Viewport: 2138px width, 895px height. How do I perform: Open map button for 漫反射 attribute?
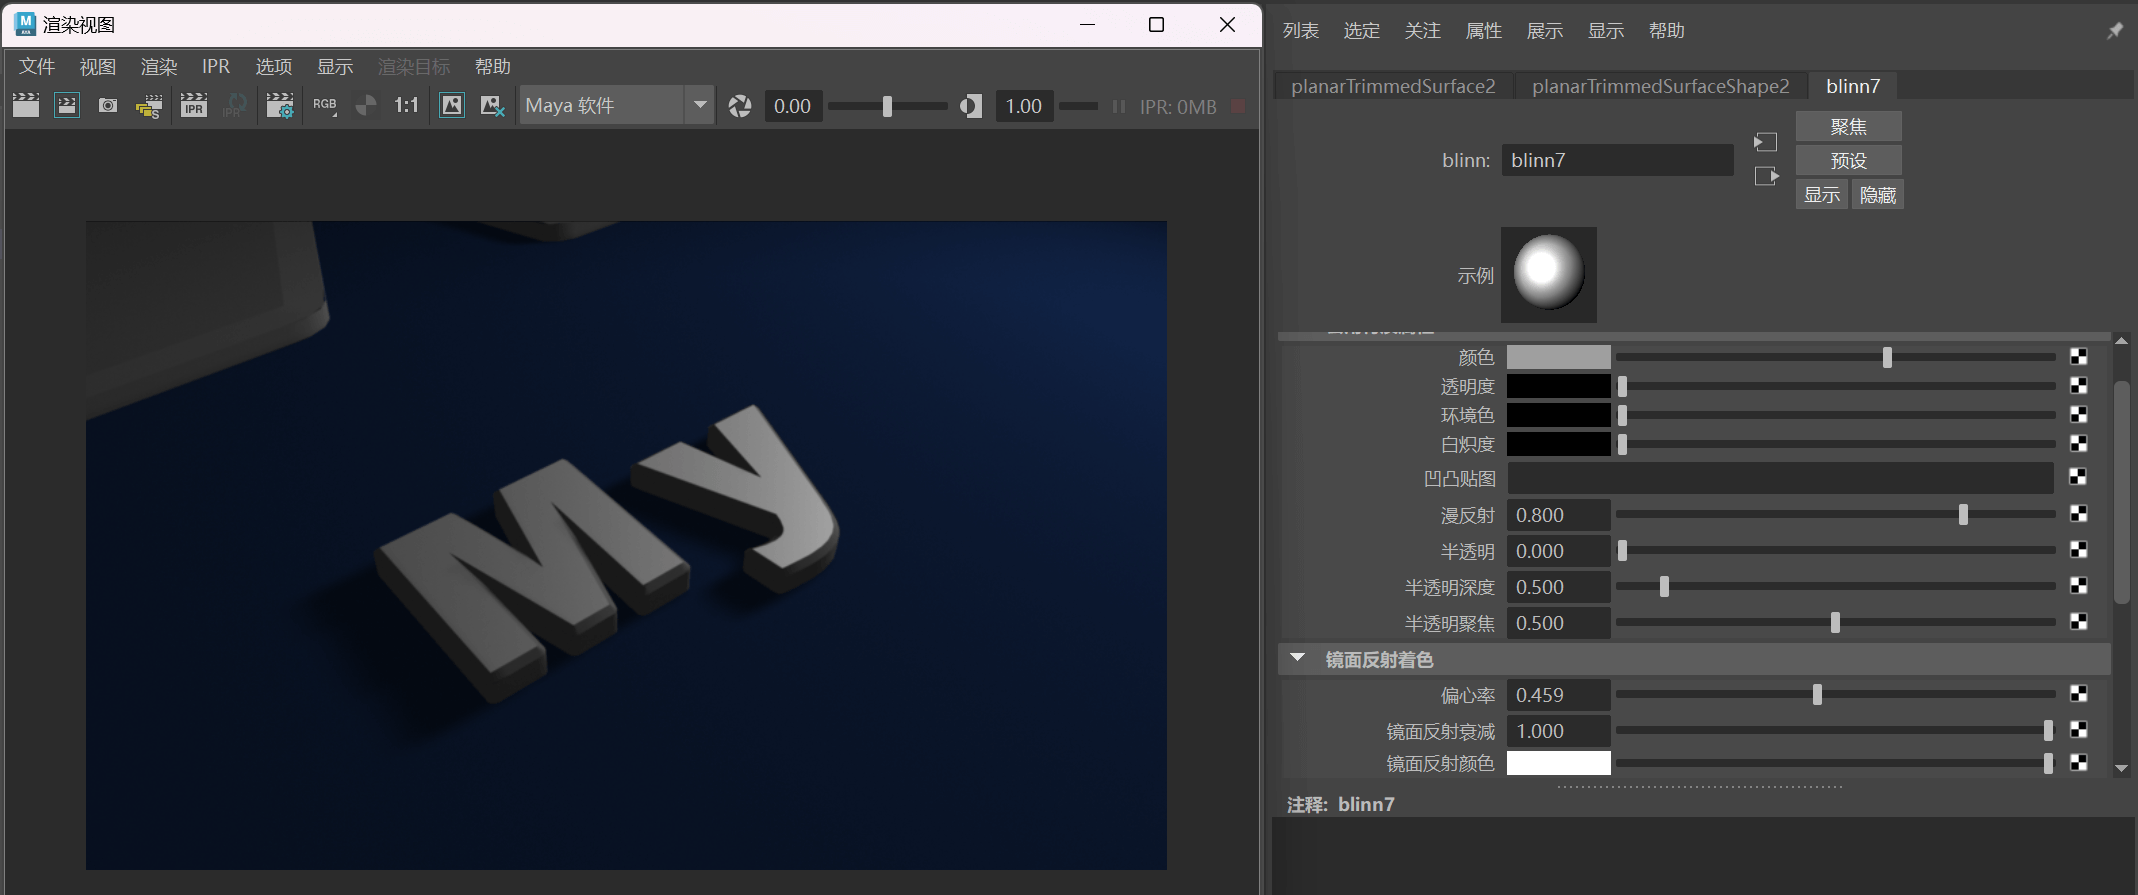pyautogui.click(x=2078, y=514)
